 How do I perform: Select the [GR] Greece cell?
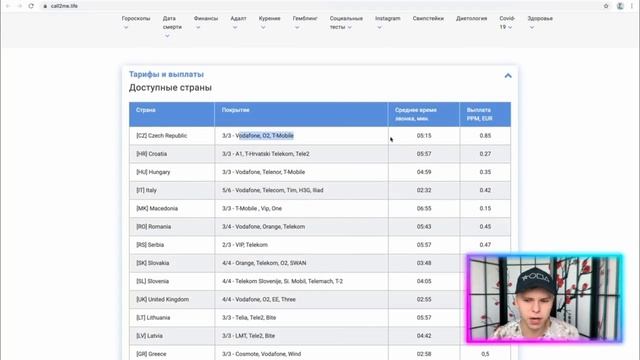click(x=172, y=353)
